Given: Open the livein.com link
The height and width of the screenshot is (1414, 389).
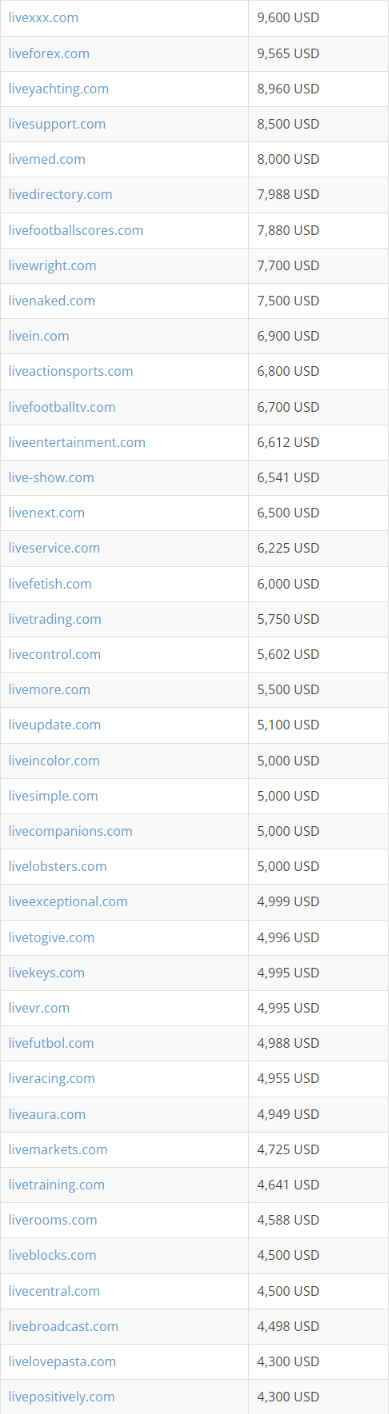Looking at the screenshot, I should tap(39, 336).
